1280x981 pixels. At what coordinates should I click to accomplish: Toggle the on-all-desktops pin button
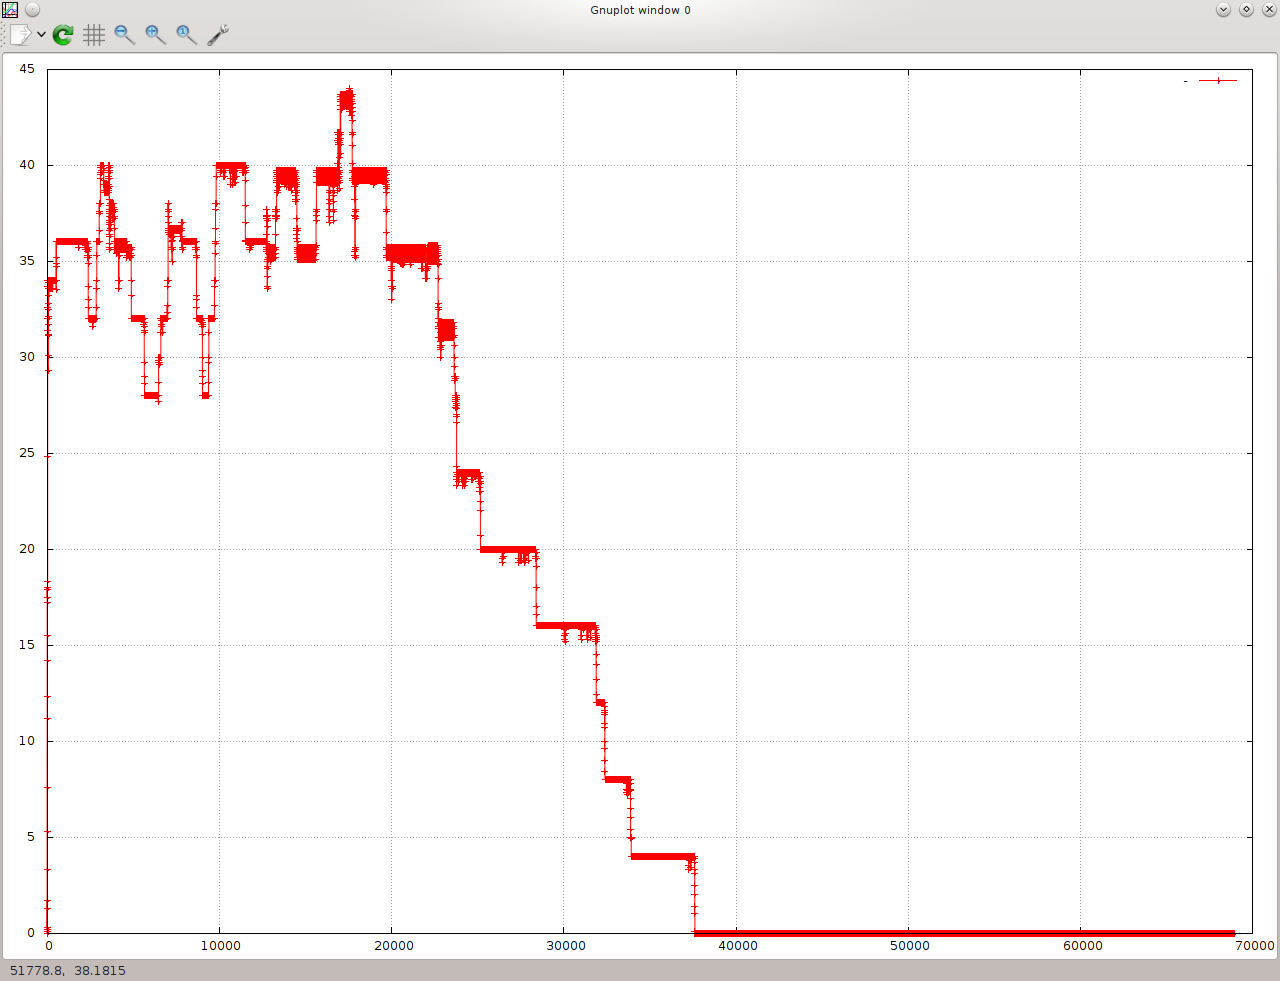[32, 10]
